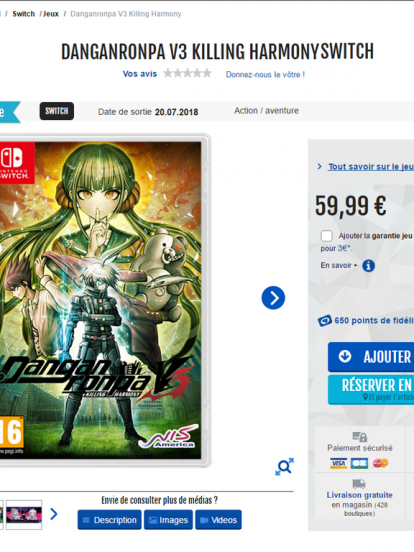This screenshot has width=414, height=552.
Task: Tick the Ajouter la garantie jeu checkbox
Action: 326,236
